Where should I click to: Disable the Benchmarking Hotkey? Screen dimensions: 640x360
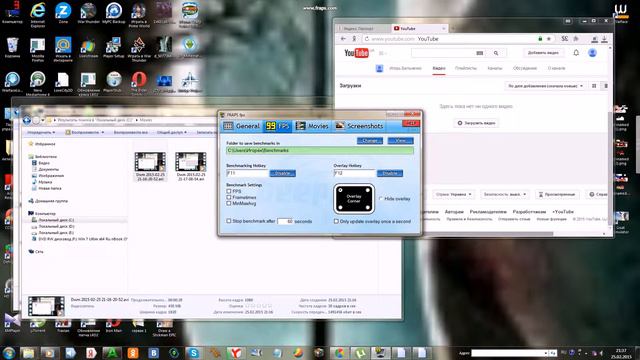click(282, 173)
